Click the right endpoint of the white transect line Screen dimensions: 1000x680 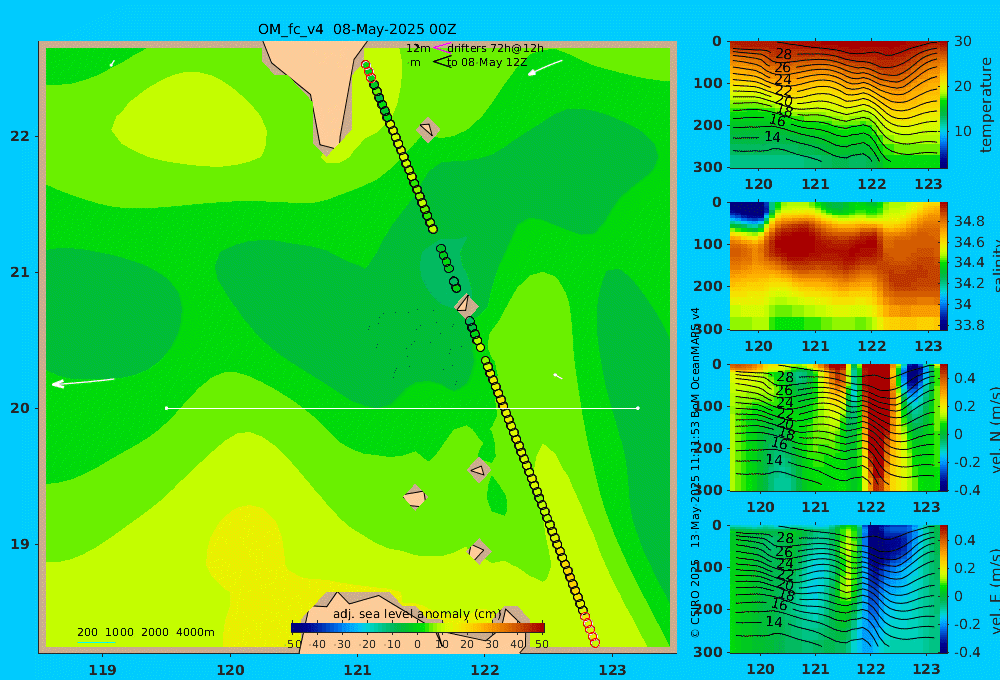pyautogui.click(x=638, y=408)
